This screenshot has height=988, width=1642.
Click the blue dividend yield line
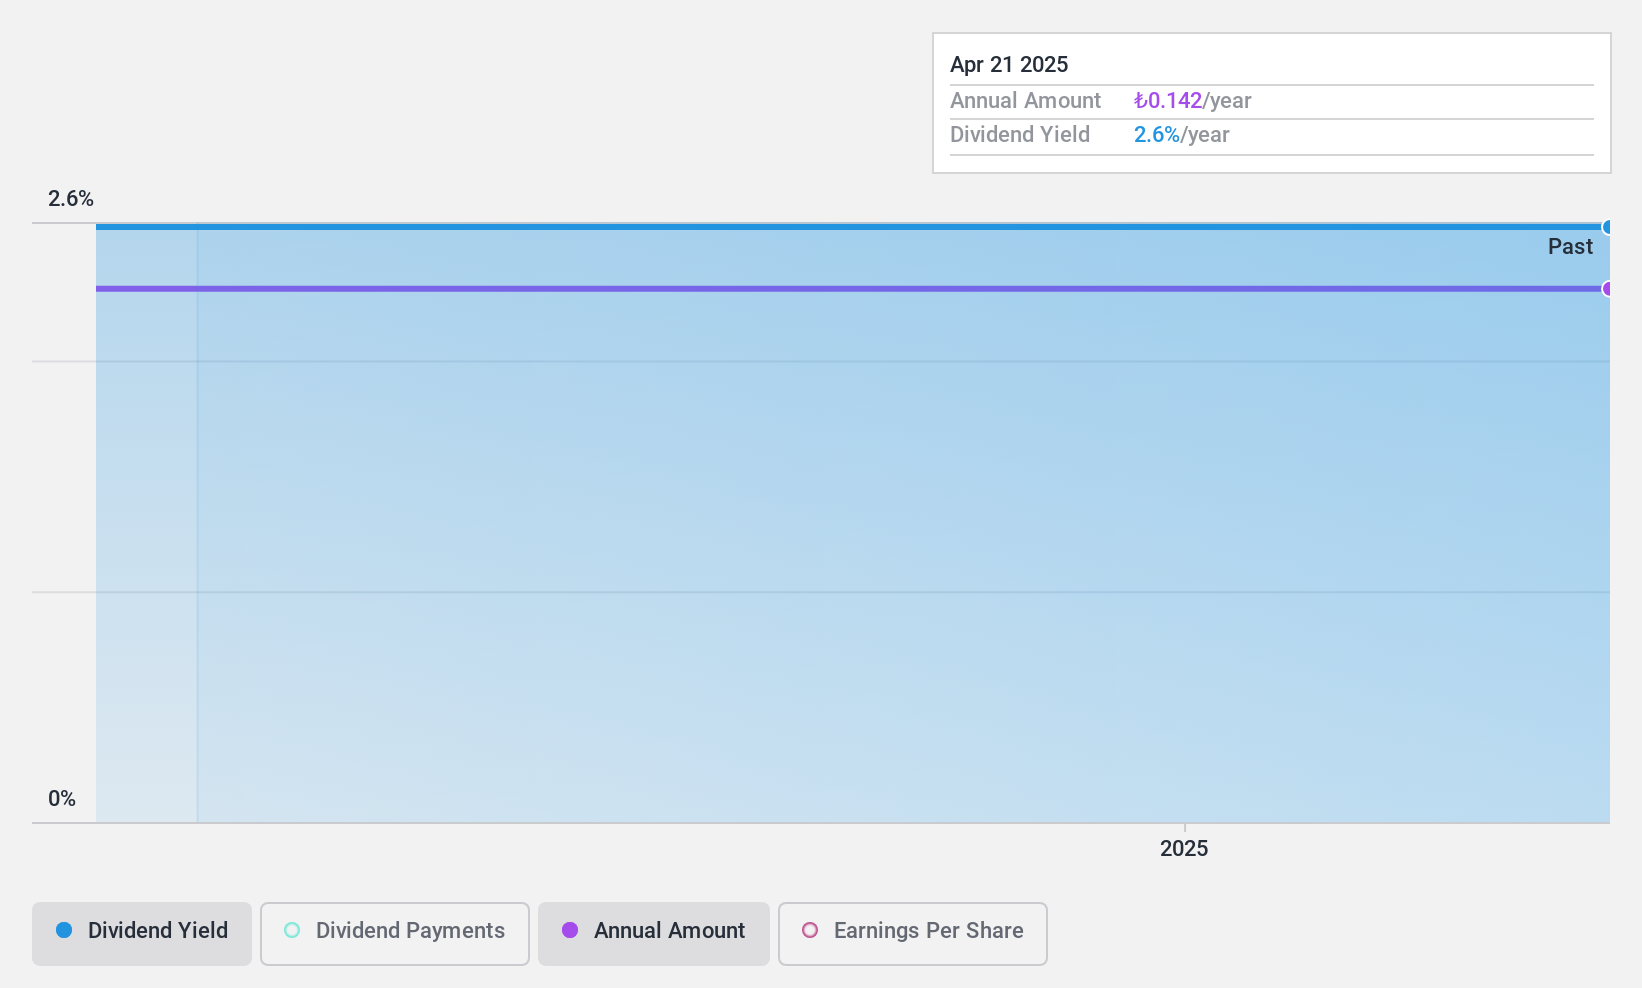pos(850,227)
